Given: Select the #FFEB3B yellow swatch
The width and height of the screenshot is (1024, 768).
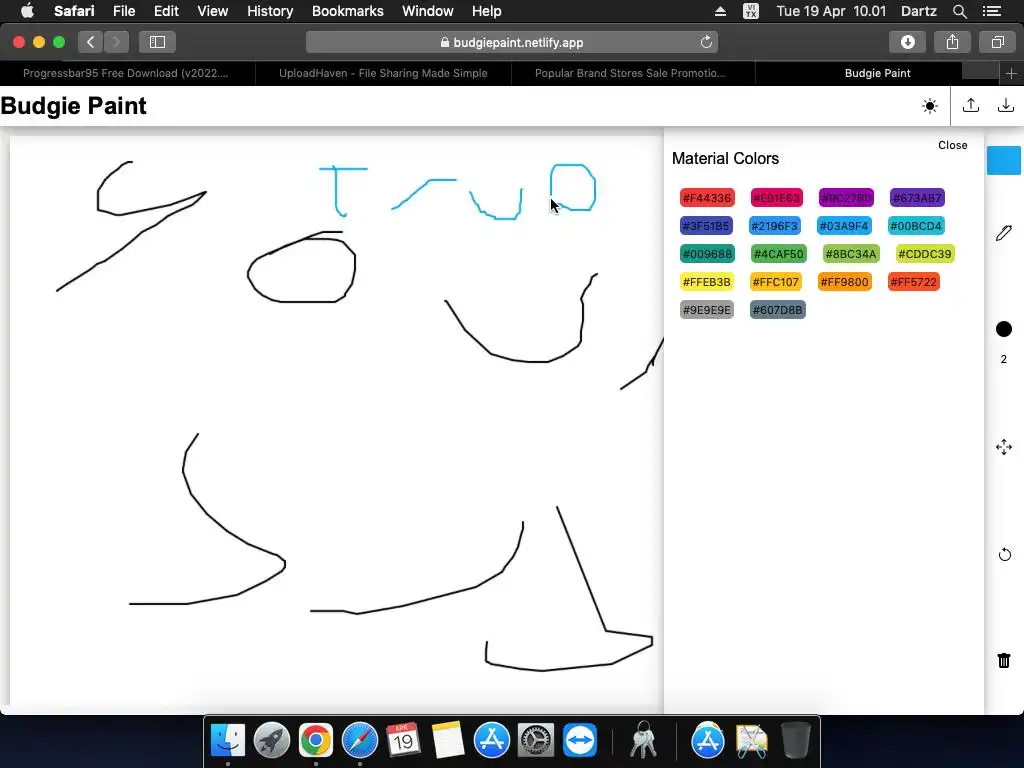Looking at the screenshot, I should (x=707, y=282).
